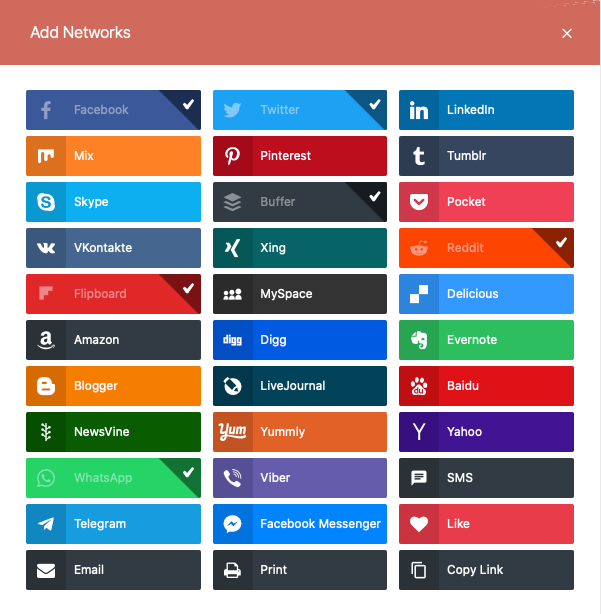Select the Evernote elephant icon

[419, 340]
